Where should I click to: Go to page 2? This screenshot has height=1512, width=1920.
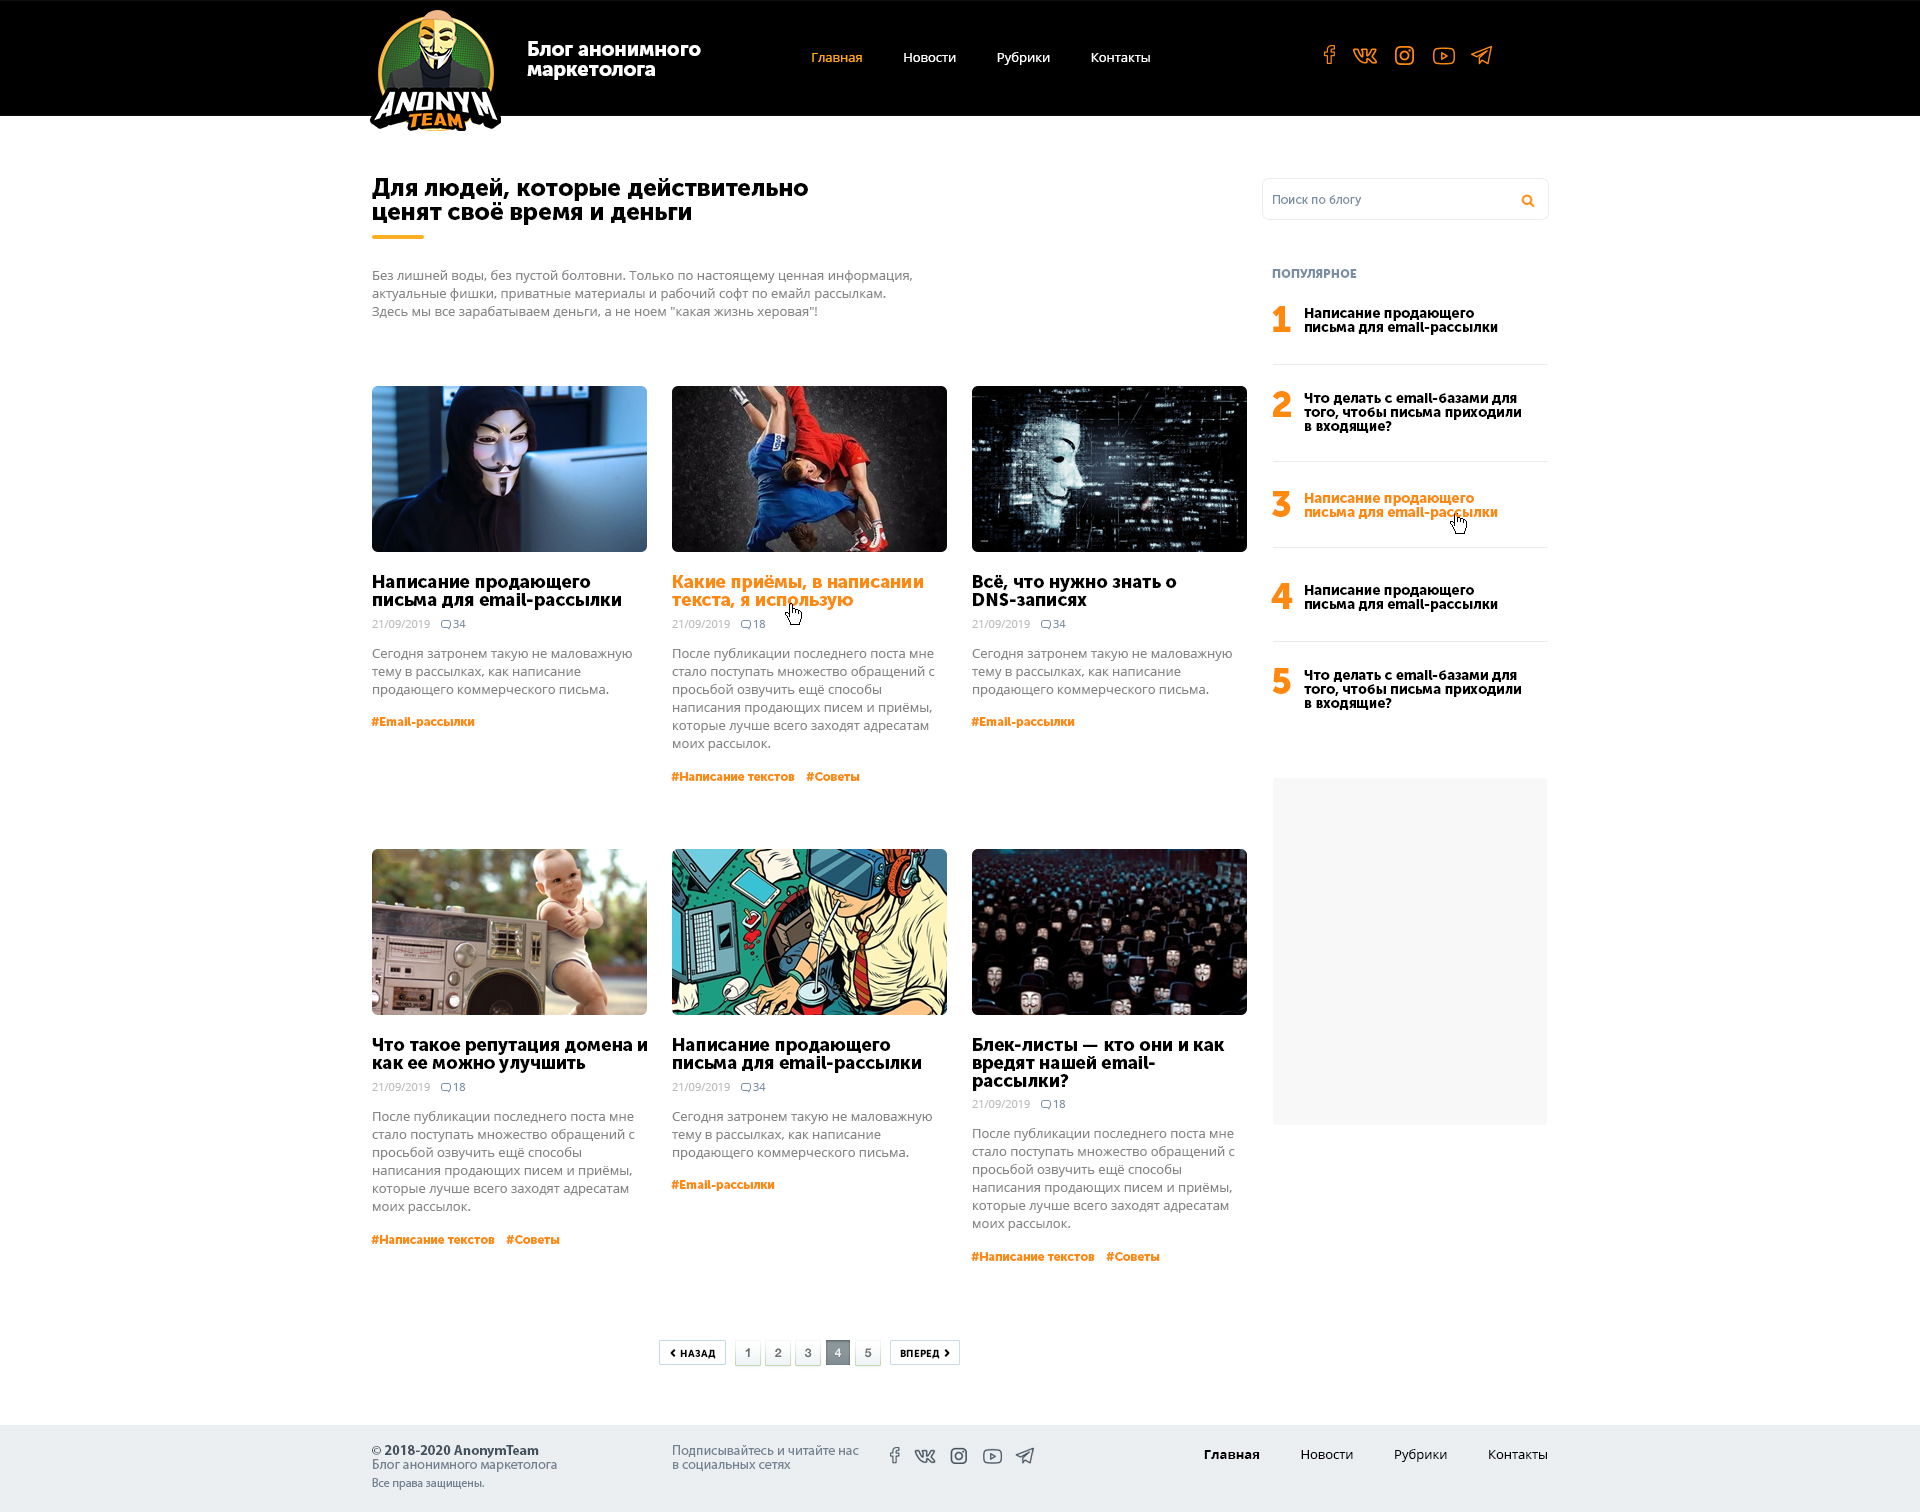pyautogui.click(x=778, y=1353)
